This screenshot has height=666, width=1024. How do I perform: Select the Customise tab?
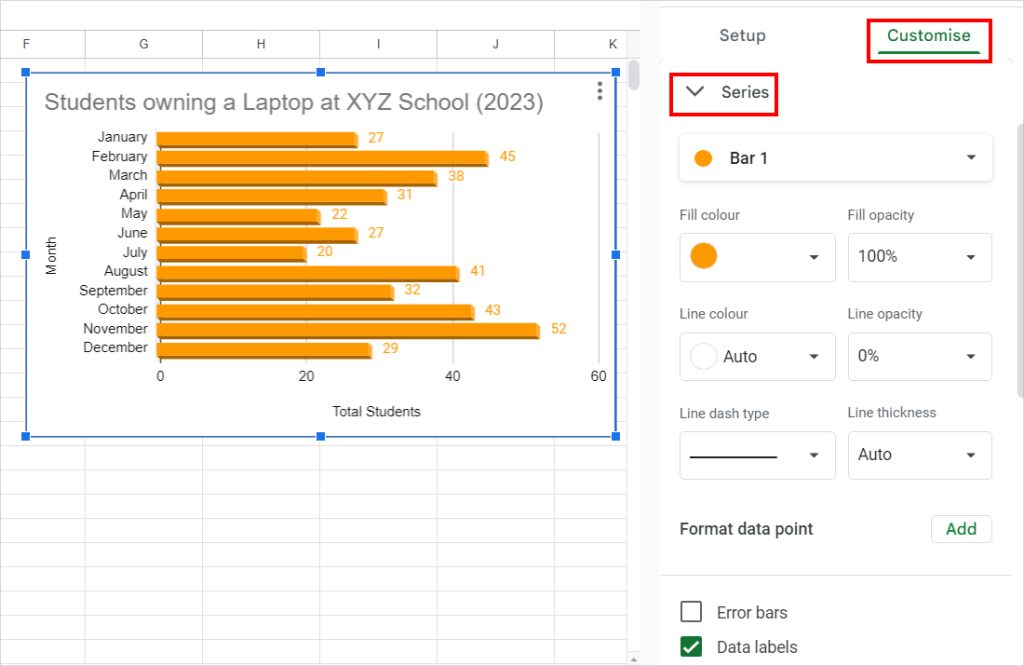pos(928,34)
